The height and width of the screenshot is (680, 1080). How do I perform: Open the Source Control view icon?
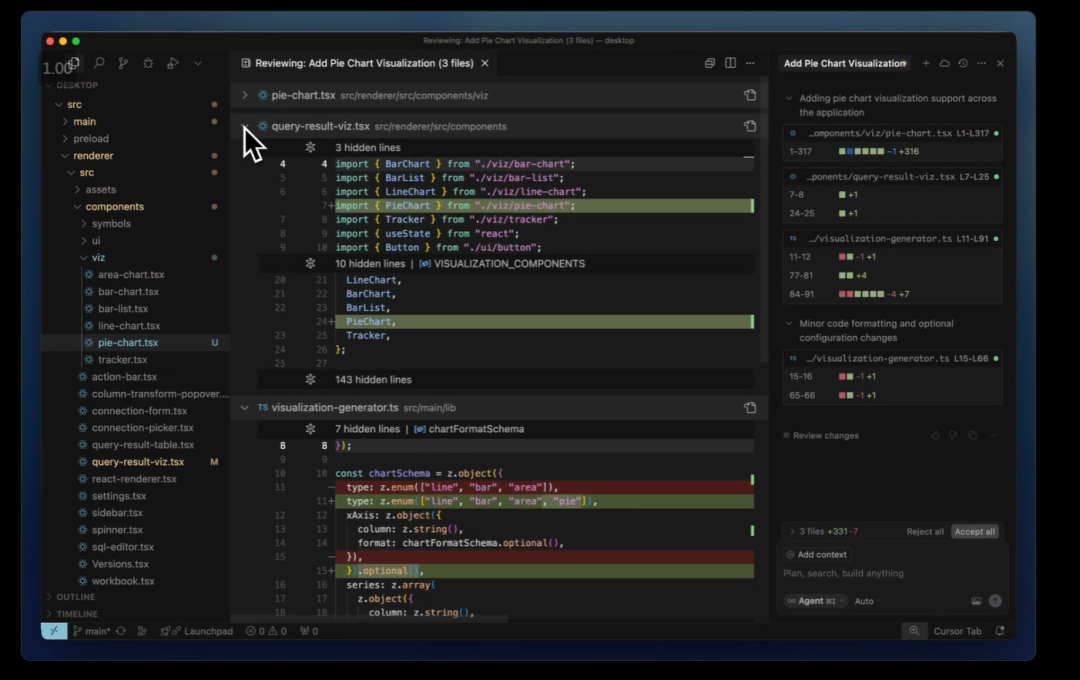click(123, 63)
